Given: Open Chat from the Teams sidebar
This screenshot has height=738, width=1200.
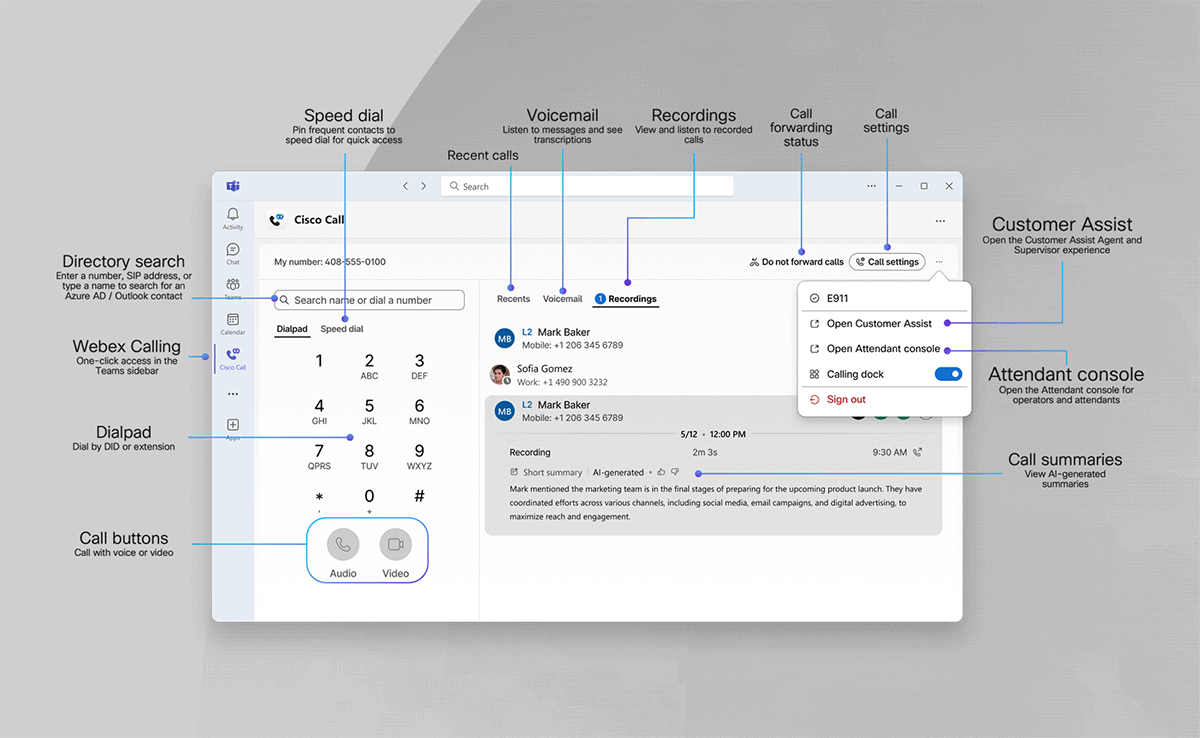Looking at the screenshot, I should [233, 250].
